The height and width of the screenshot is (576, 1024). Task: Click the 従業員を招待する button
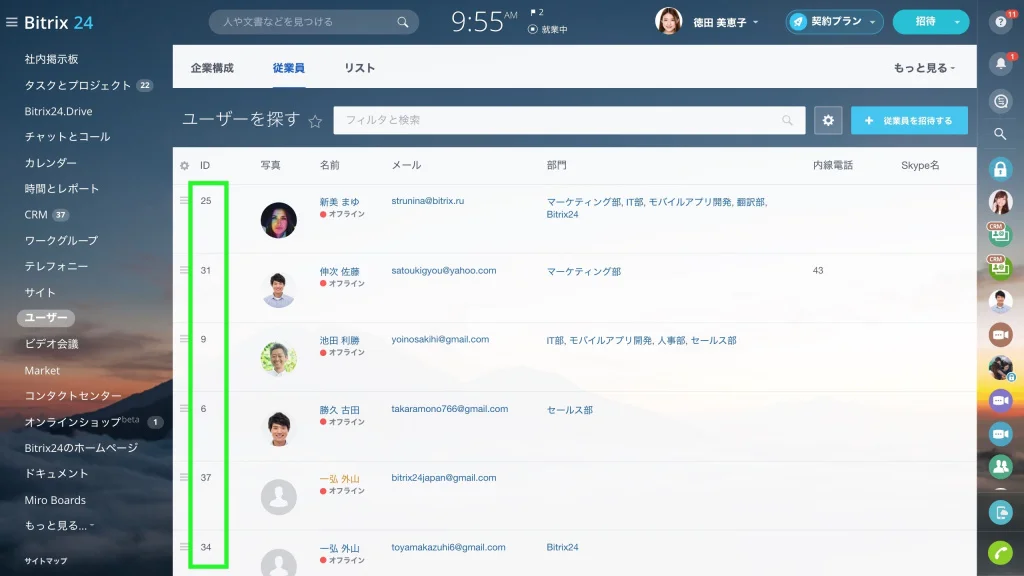909,120
